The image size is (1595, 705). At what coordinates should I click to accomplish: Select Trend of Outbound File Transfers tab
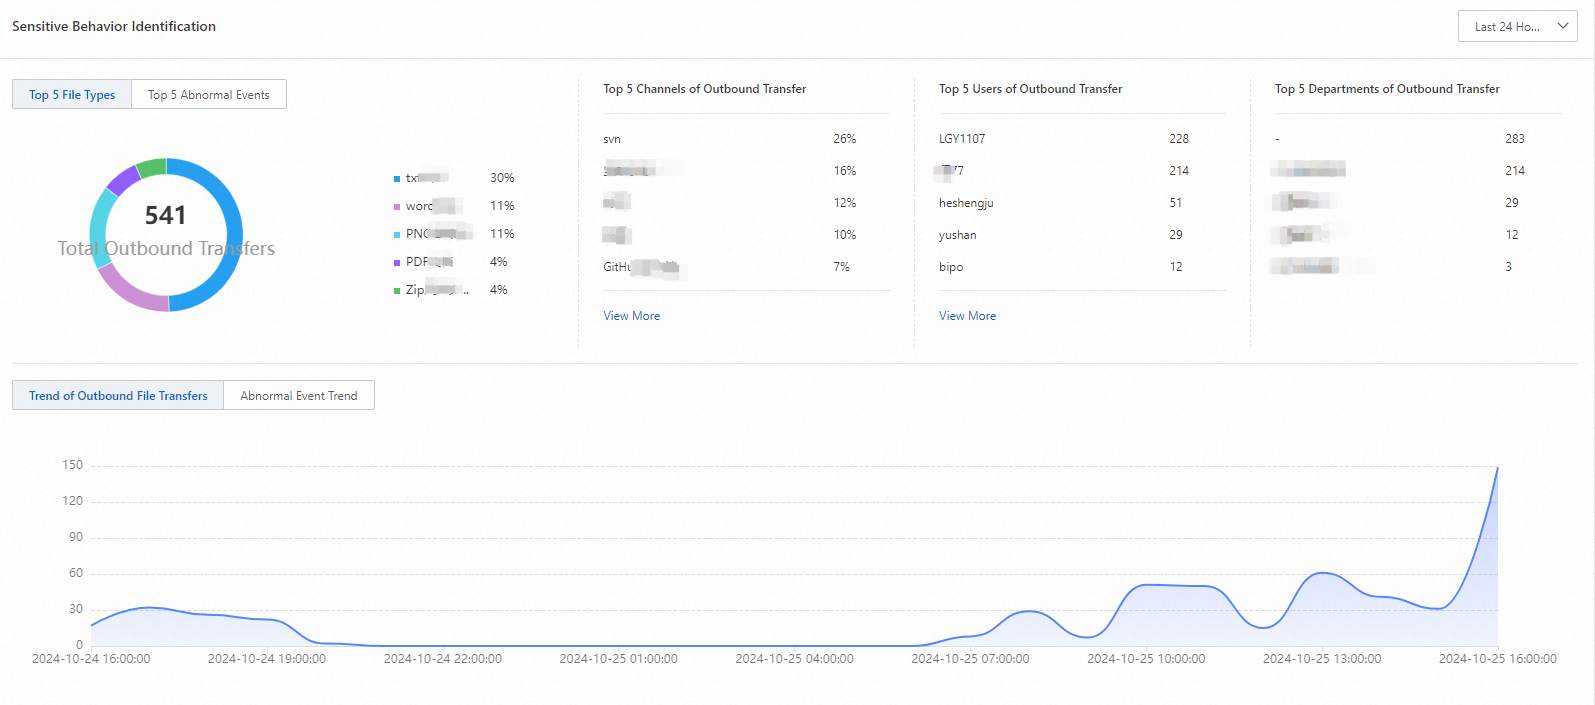pos(118,396)
